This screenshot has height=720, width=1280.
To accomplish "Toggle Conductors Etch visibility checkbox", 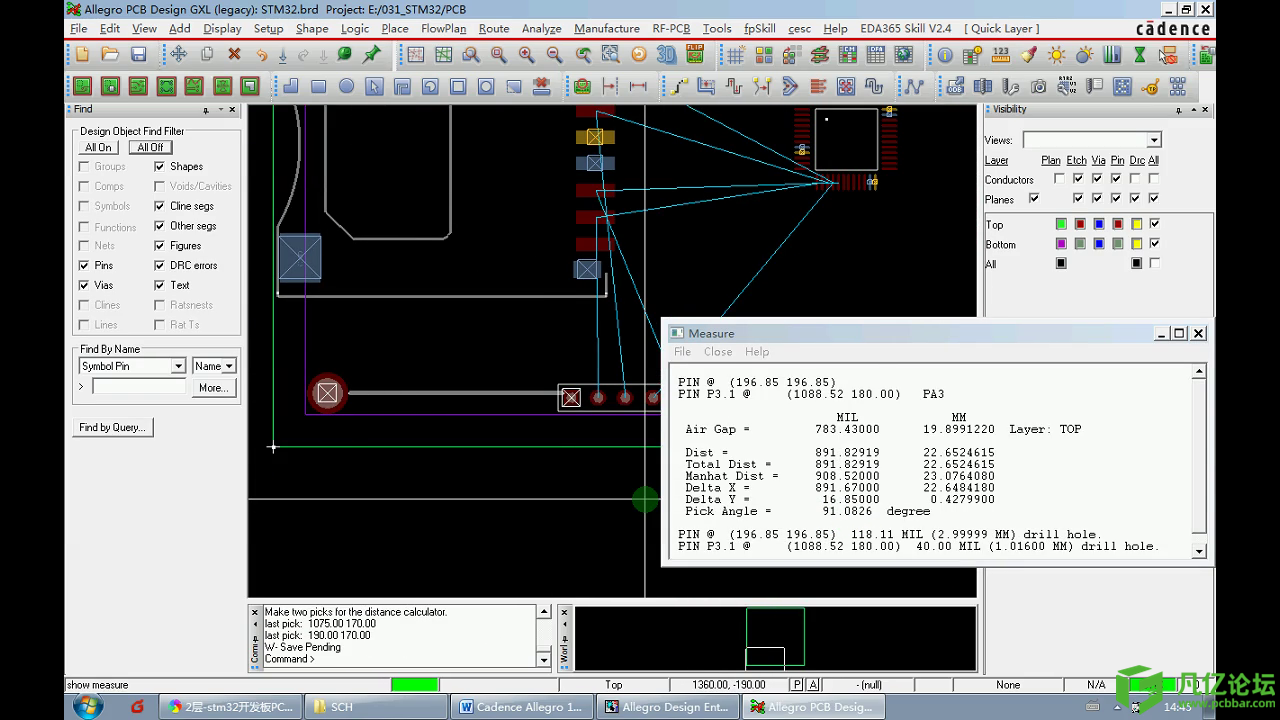I will (1078, 179).
